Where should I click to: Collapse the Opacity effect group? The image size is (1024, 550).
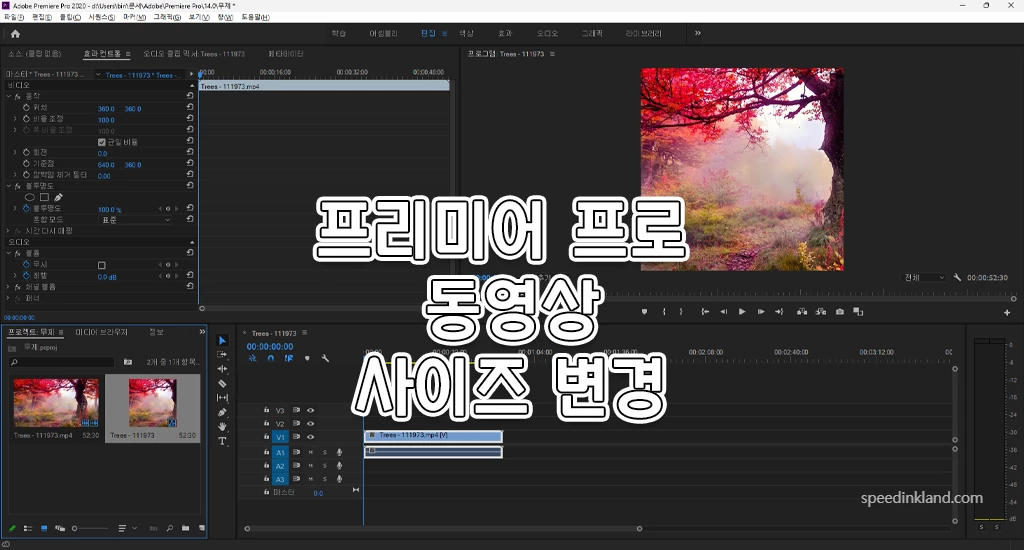click(9, 186)
